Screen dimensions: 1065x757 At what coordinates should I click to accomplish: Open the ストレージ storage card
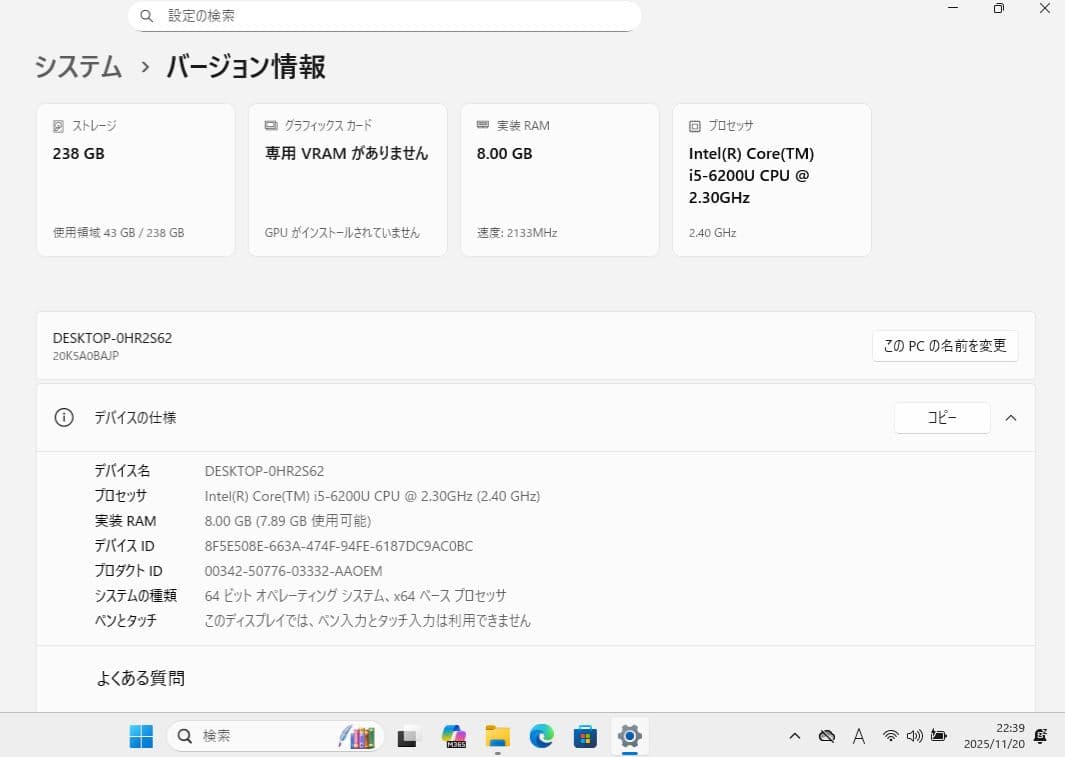[x=135, y=178]
